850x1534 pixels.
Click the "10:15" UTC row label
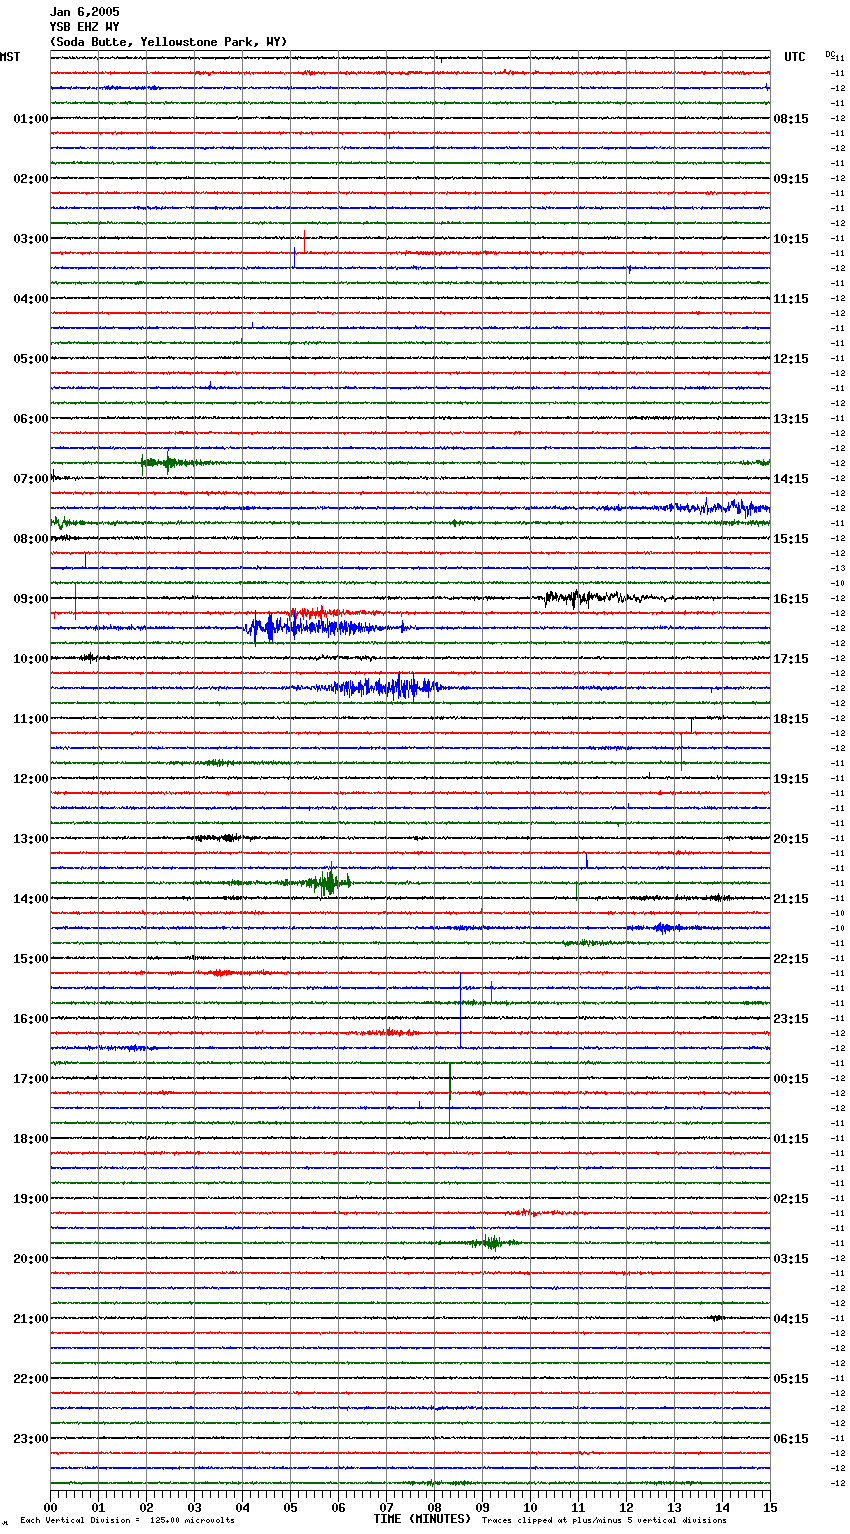(x=791, y=239)
